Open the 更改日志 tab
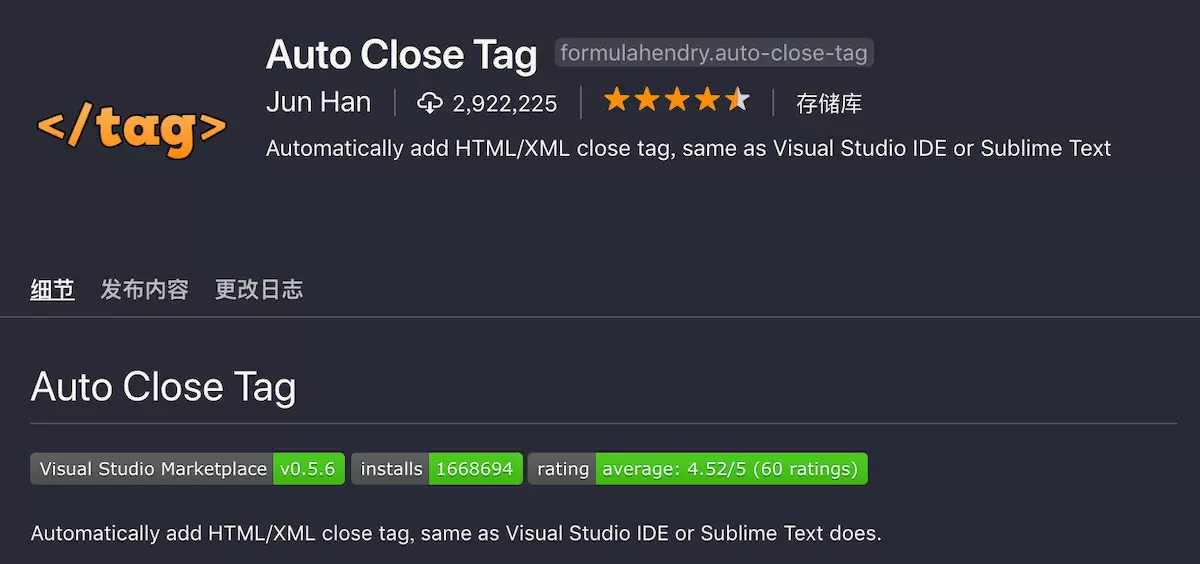1200x564 pixels. click(259, 290)
